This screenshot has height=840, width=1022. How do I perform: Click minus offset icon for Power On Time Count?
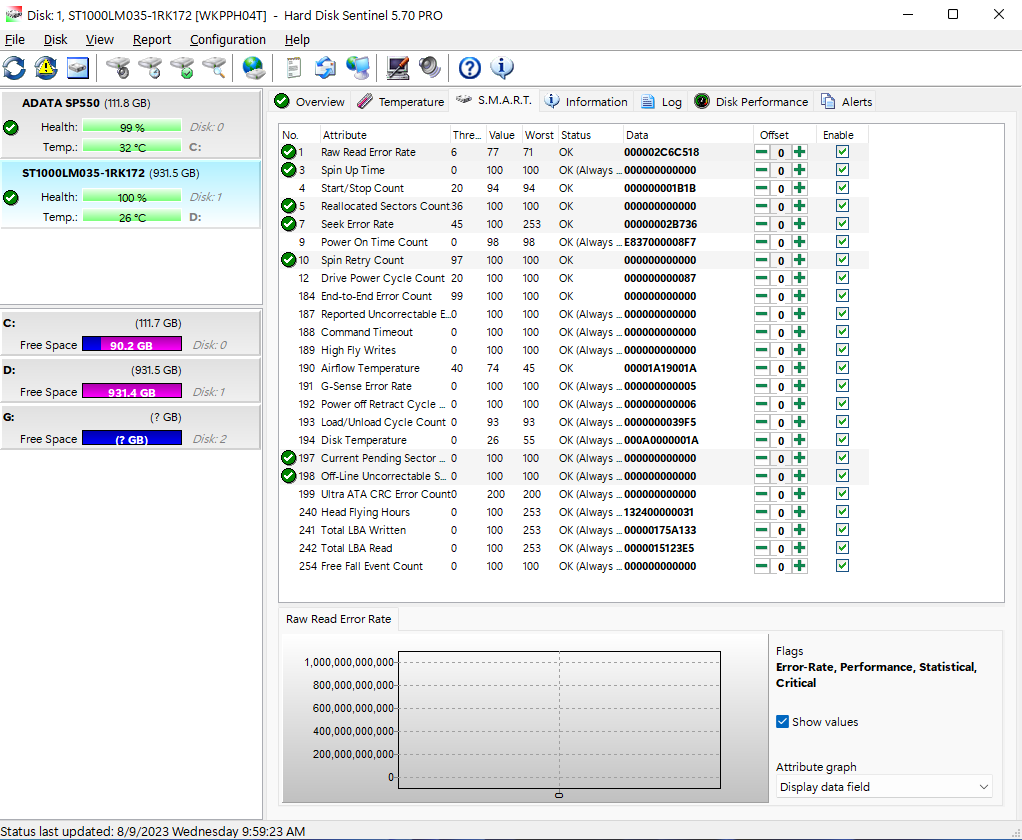click(761, 242)
